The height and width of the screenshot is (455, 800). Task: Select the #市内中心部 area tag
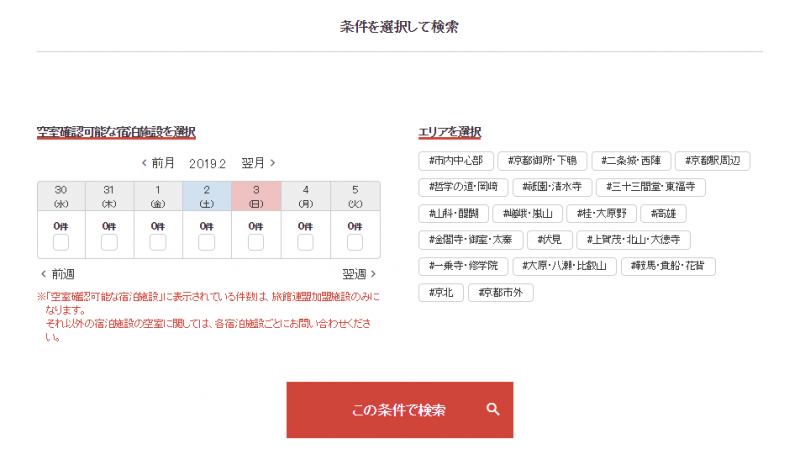click(x=455, y=161)
